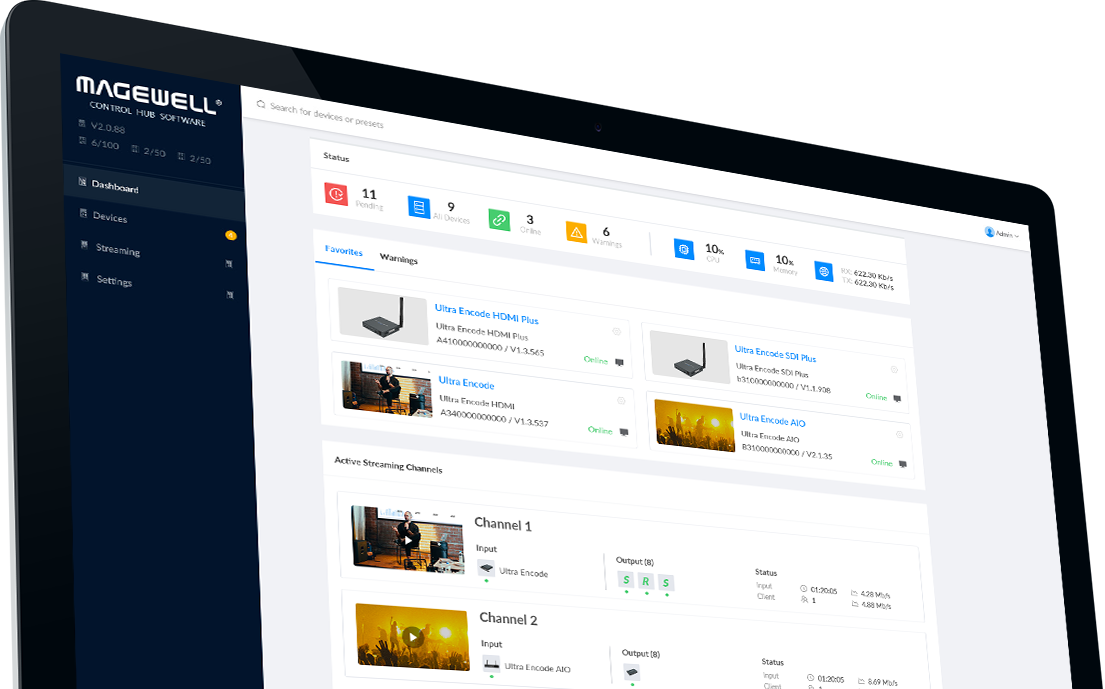The image size is (1105, 689).
Task: Click the 'RX: 622.30 Kb/s' value
Action: click(867, 273)
